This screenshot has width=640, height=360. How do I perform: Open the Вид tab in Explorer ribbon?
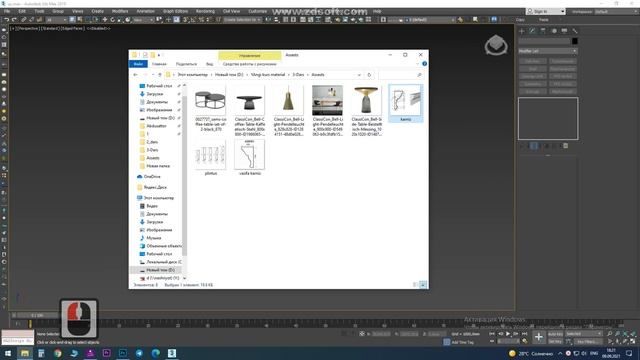209,64
